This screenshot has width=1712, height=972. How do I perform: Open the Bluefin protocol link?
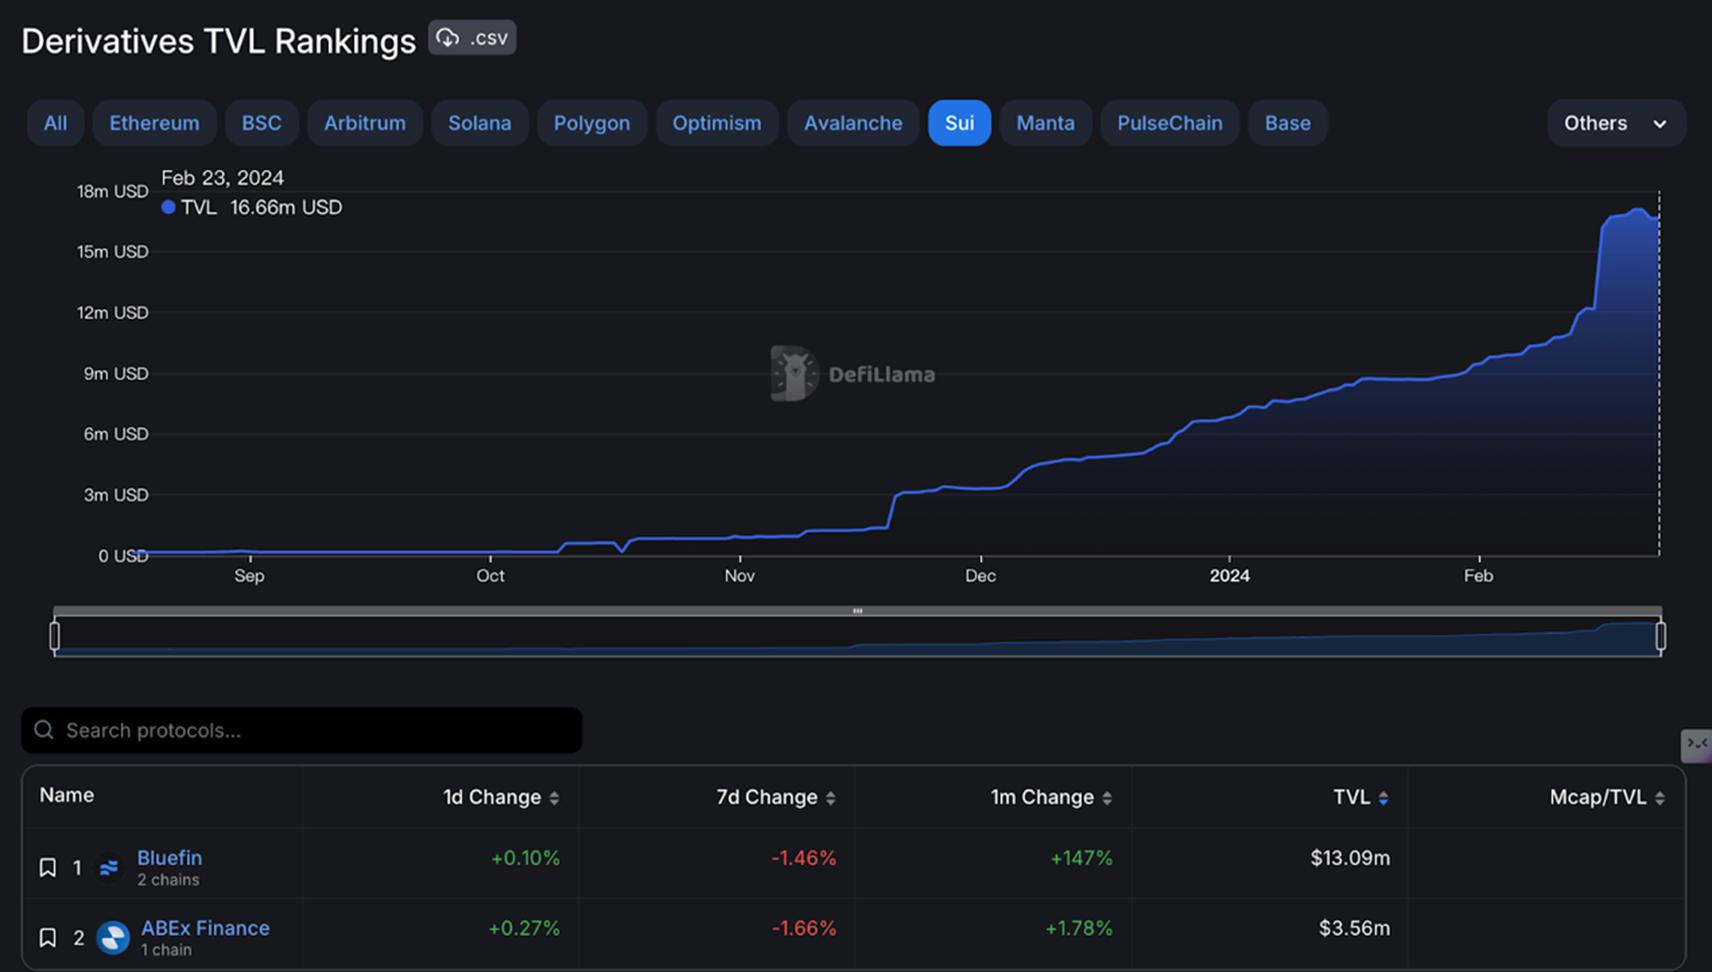click(169, 858)
